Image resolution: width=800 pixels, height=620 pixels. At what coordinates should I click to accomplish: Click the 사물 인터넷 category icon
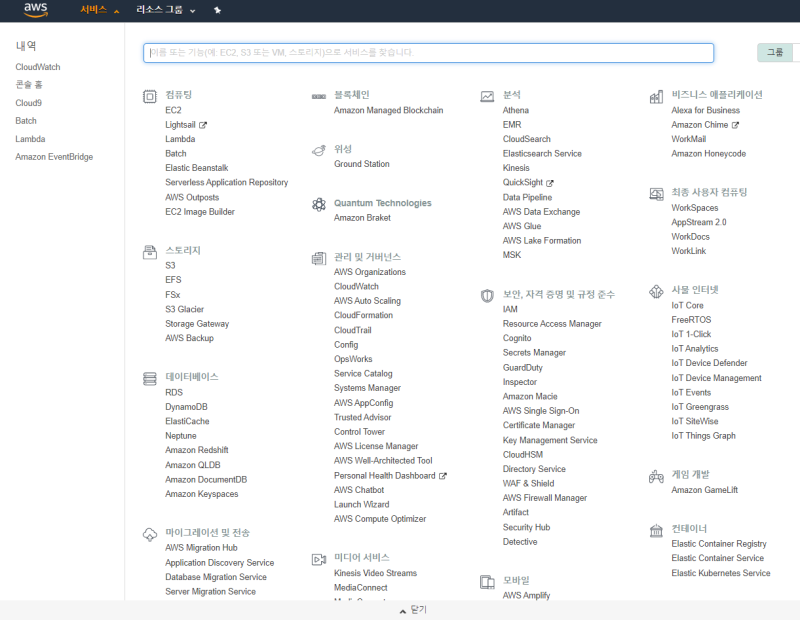pyautogui.click(x=656, y=291)
